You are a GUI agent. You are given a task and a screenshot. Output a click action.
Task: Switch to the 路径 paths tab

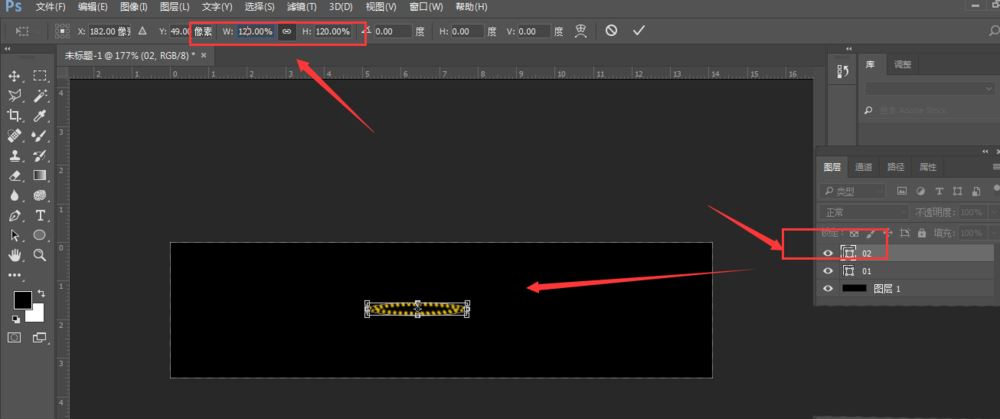click(x=895, y=167)
